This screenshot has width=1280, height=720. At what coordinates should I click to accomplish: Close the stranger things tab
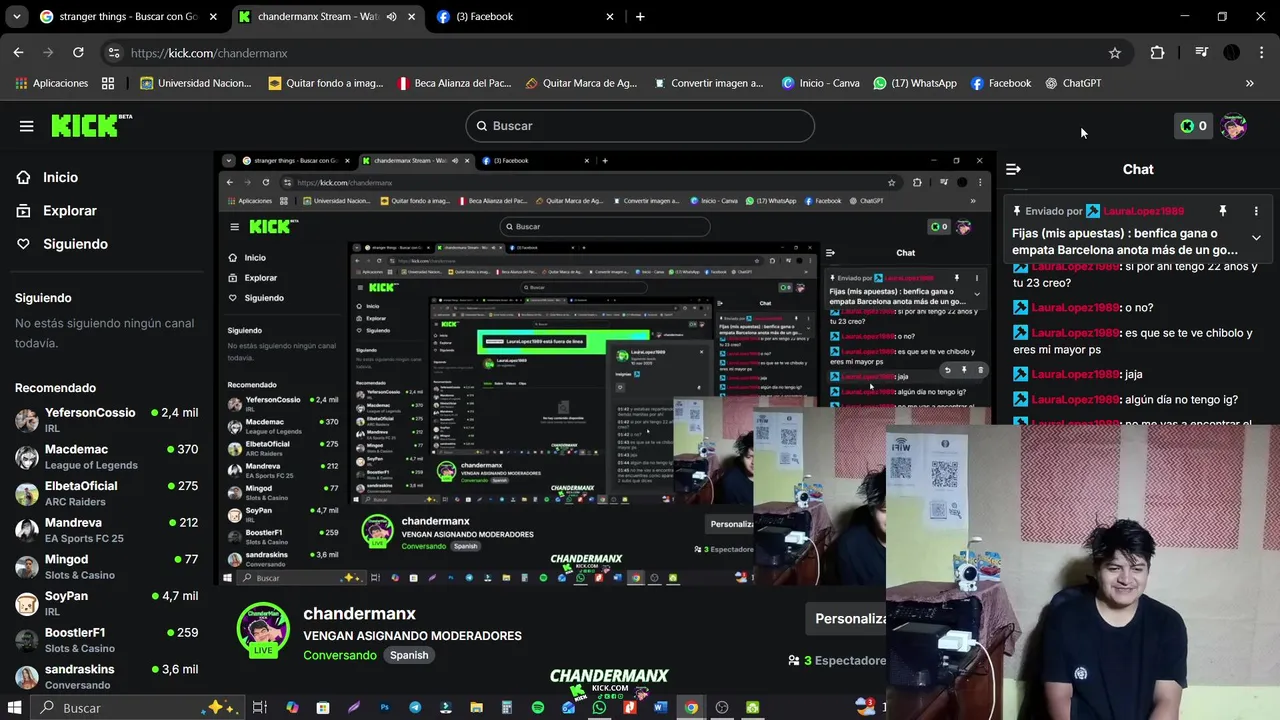213,17
